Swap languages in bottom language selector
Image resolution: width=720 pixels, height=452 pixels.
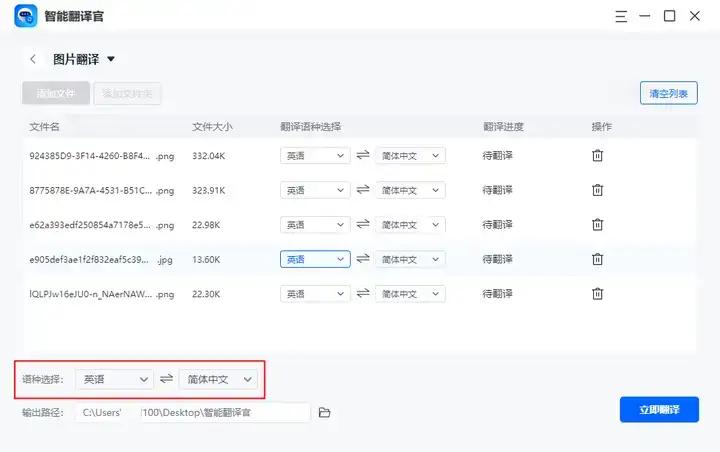(x=166, y=380)
